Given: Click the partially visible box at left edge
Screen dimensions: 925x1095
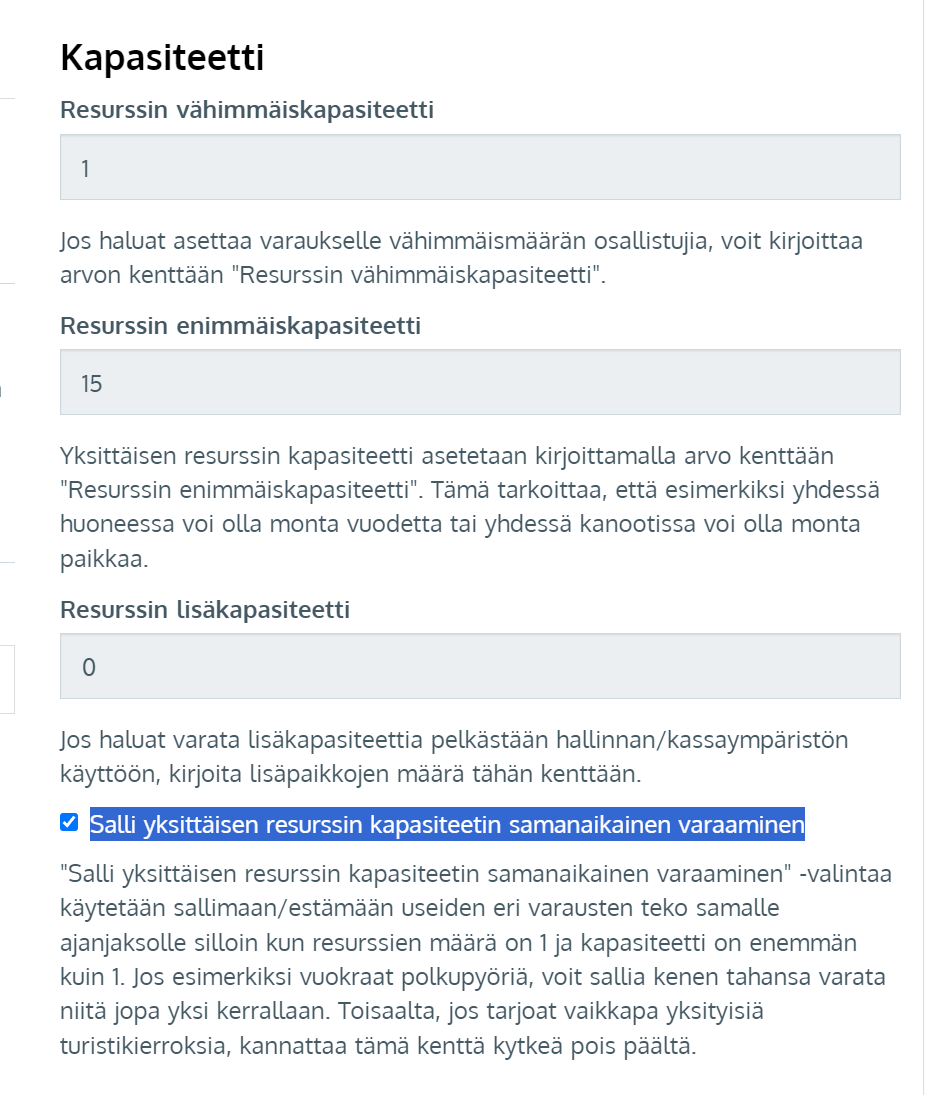Looking at the screenshot, I should click(7, 679).
